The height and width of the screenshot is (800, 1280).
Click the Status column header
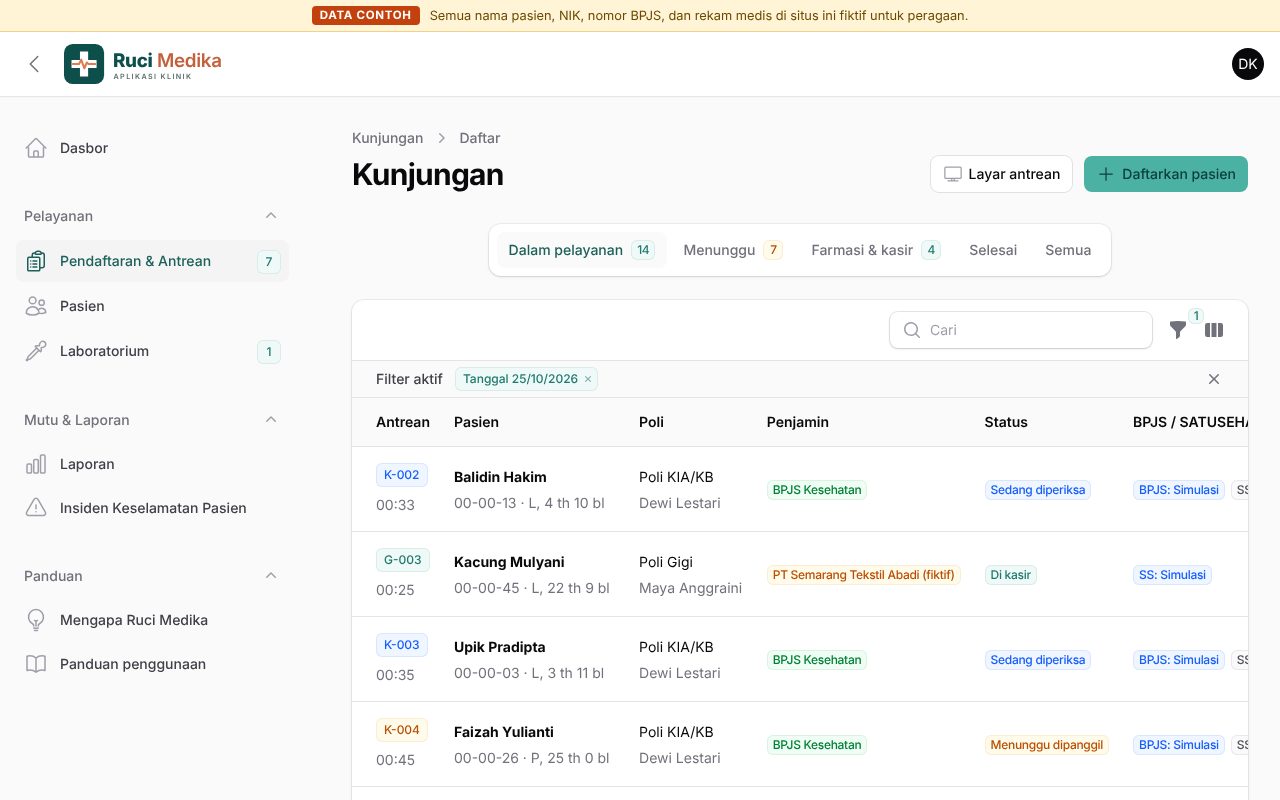[x=1006, y=422]
